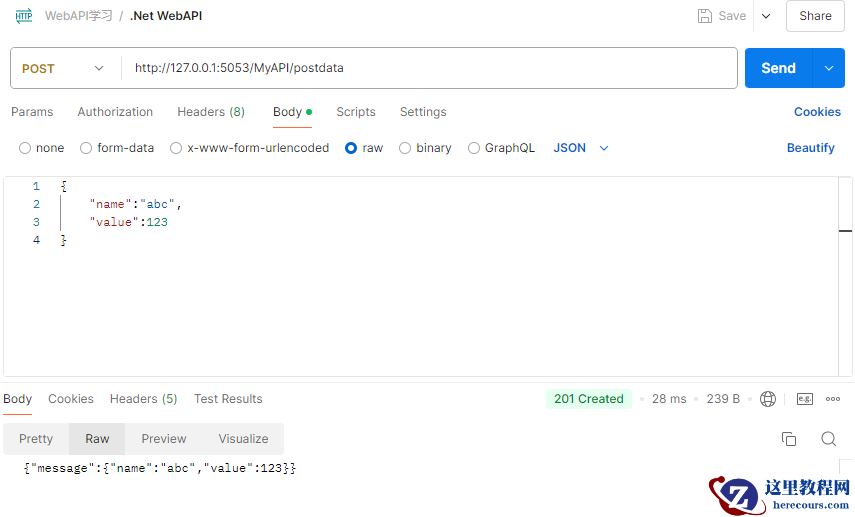
Task: Search the response with magnifier icon
Action: point(828,439)
